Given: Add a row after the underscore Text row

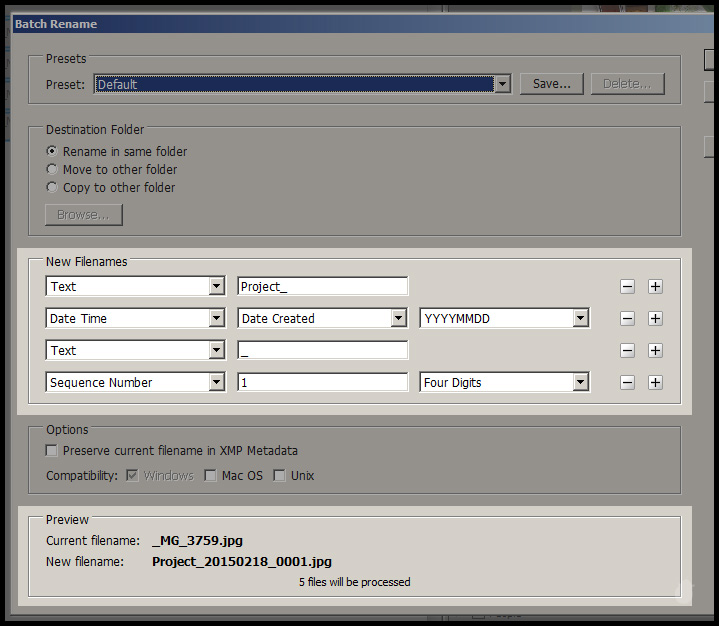Looking at the screenshot, I should click(655, 351).
